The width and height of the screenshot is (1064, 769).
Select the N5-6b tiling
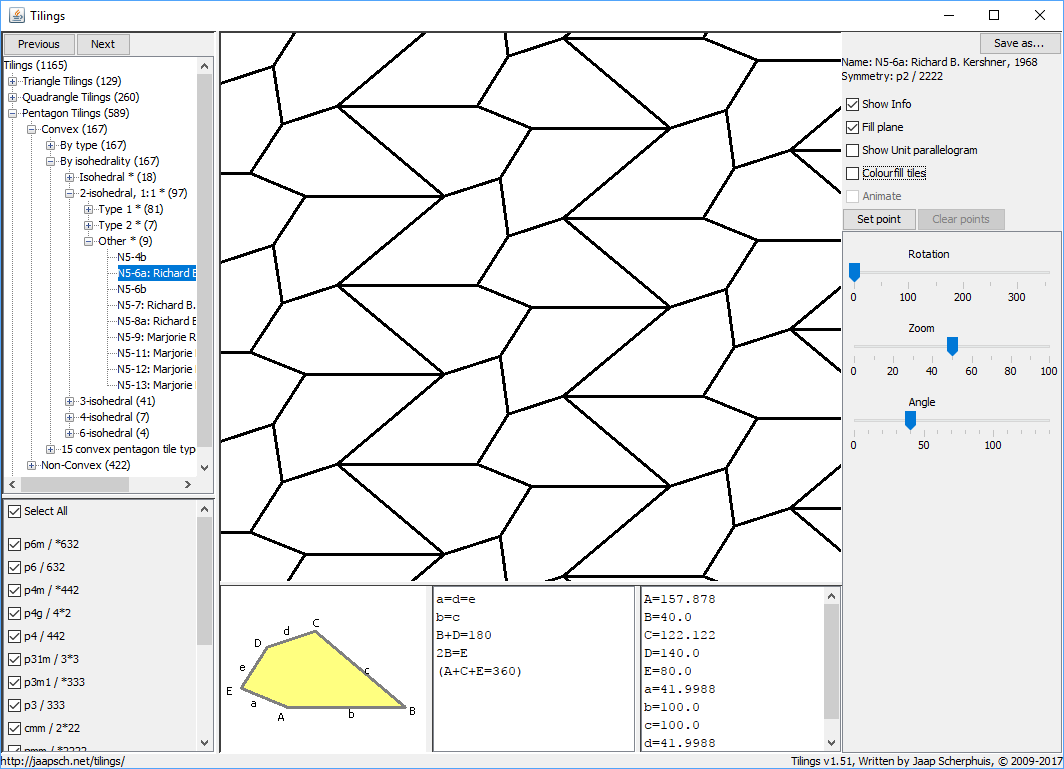132,289
